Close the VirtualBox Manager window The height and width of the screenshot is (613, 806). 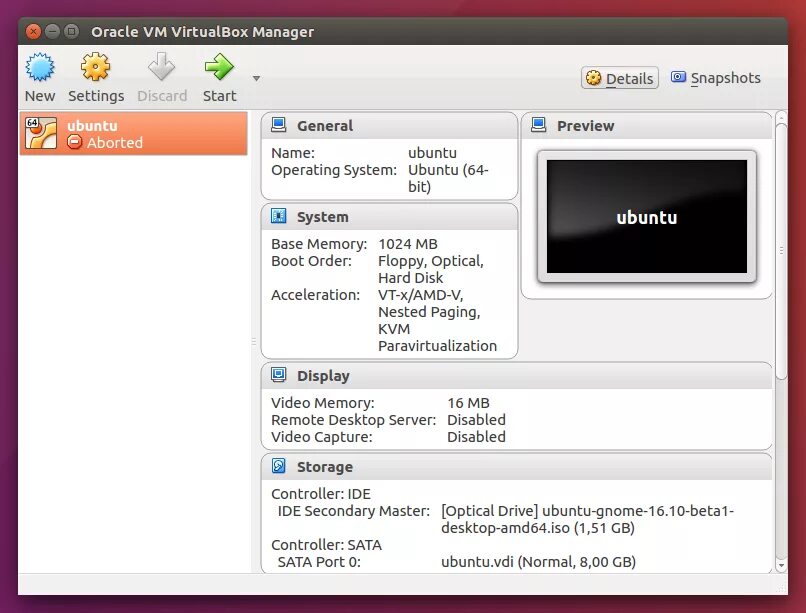(33, 32)
